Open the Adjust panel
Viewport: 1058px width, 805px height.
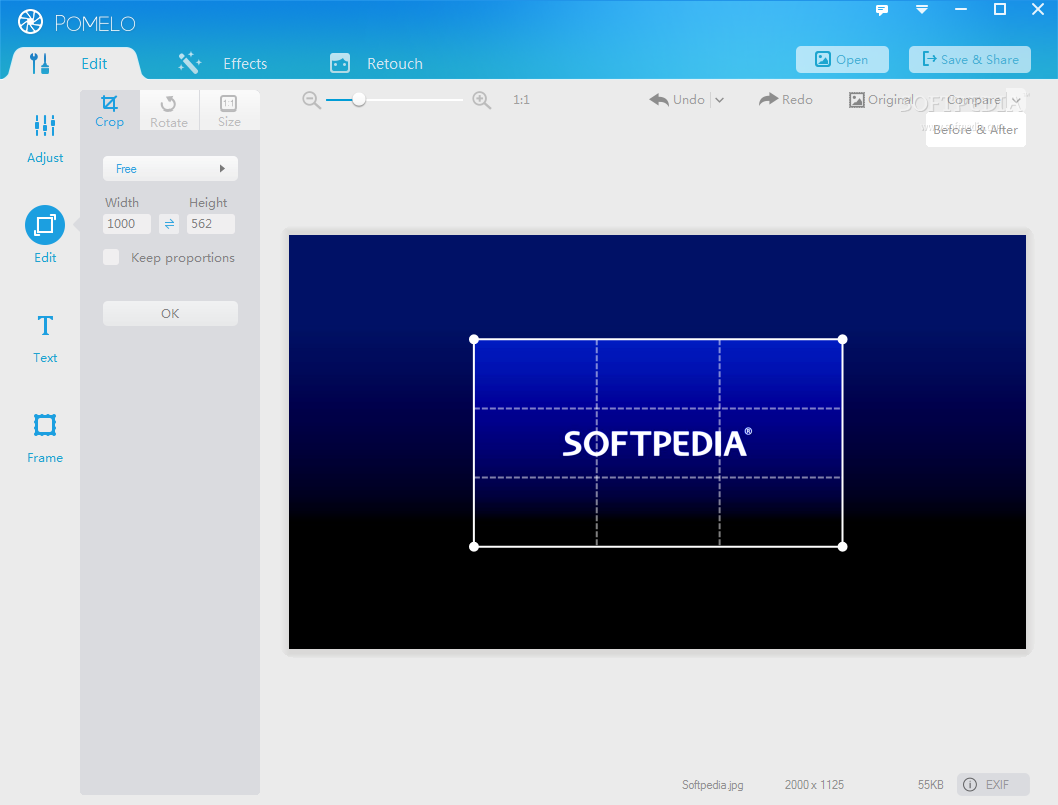pos(45,138)
